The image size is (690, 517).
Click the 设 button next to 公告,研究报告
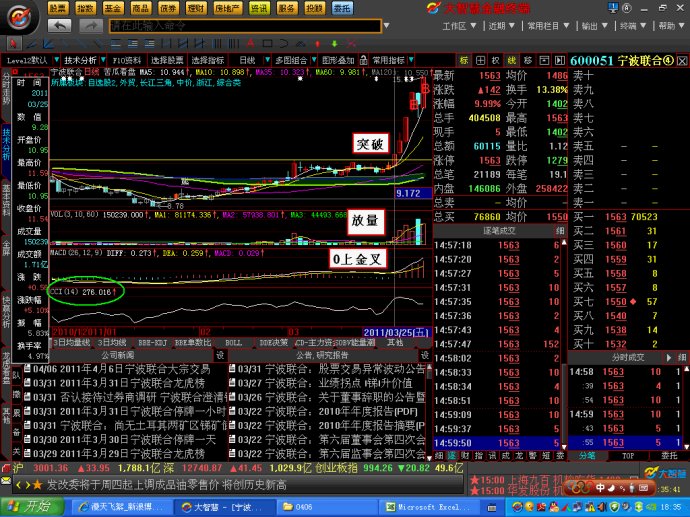pos(425,355)
